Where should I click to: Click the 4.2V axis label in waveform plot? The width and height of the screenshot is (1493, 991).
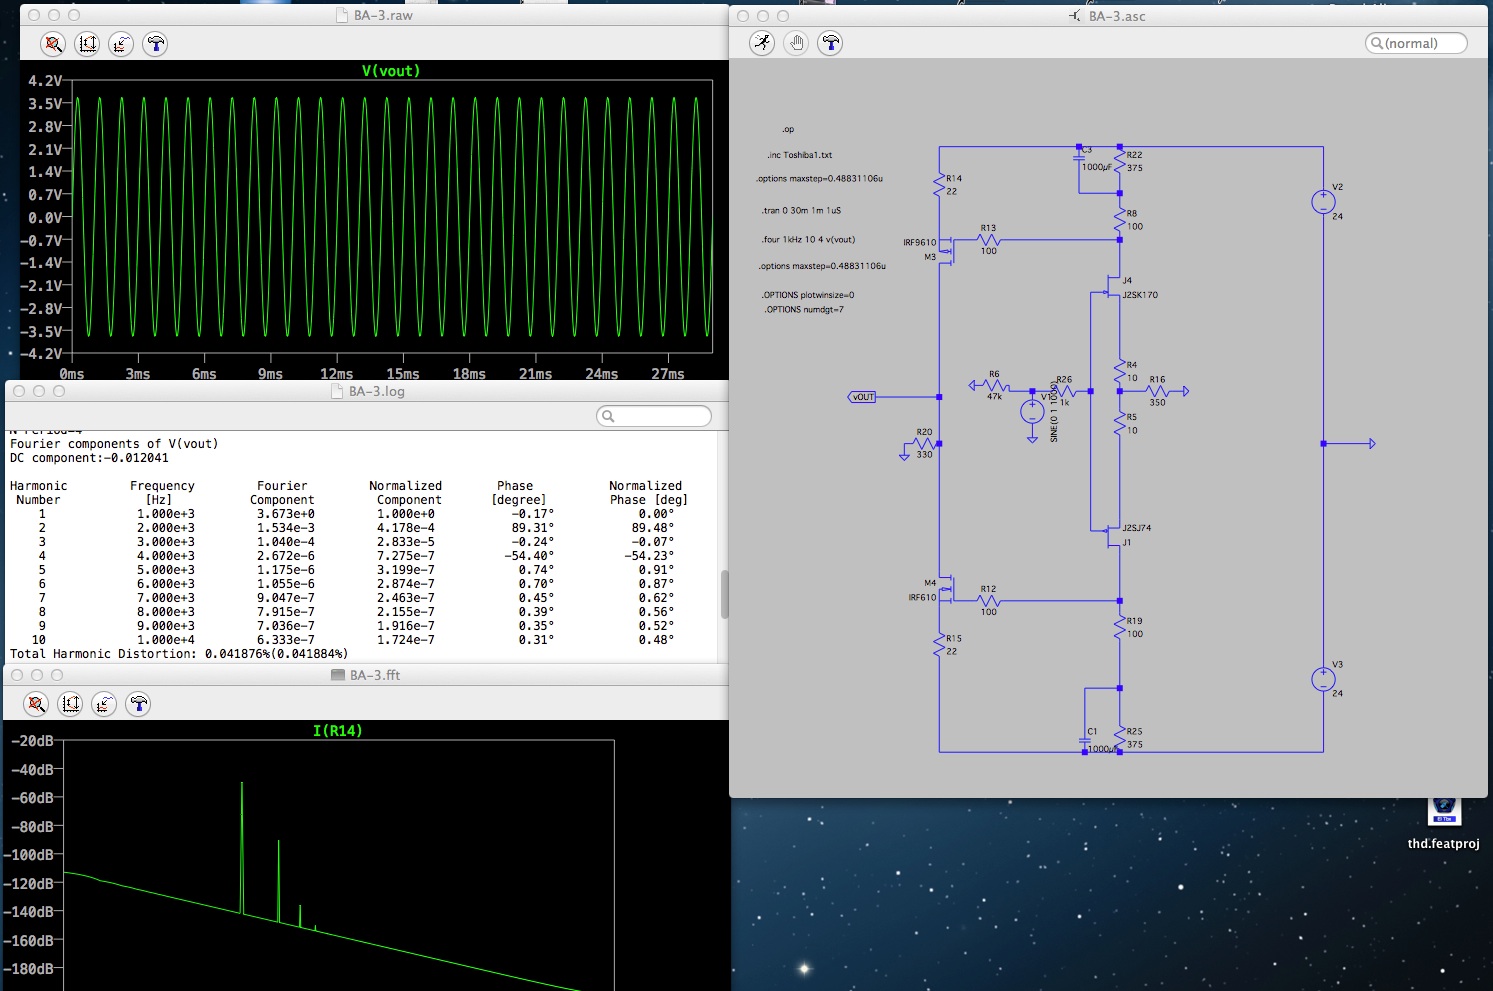click(45, 81)
